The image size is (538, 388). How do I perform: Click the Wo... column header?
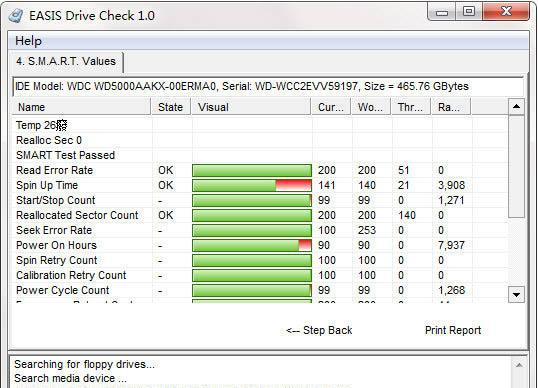(371, 107)
